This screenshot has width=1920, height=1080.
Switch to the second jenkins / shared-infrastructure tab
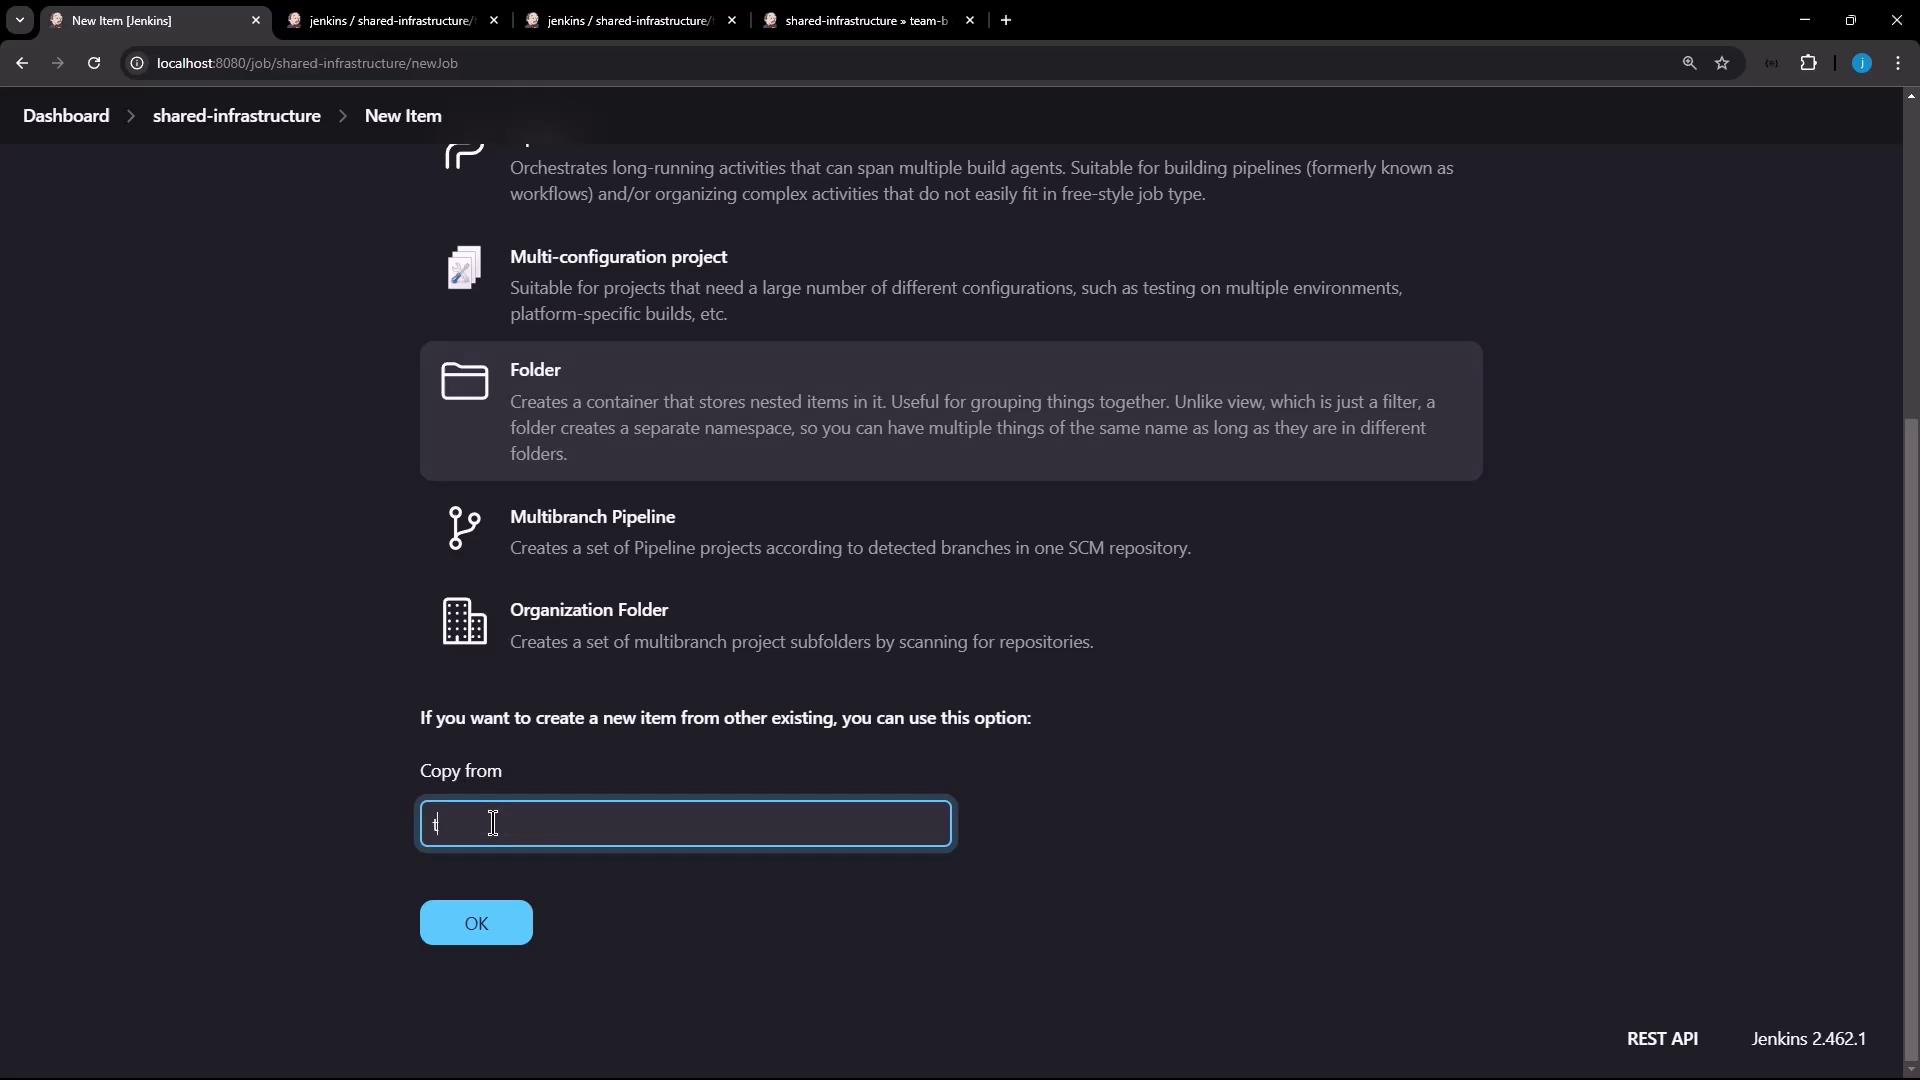(x=630, y=20)
